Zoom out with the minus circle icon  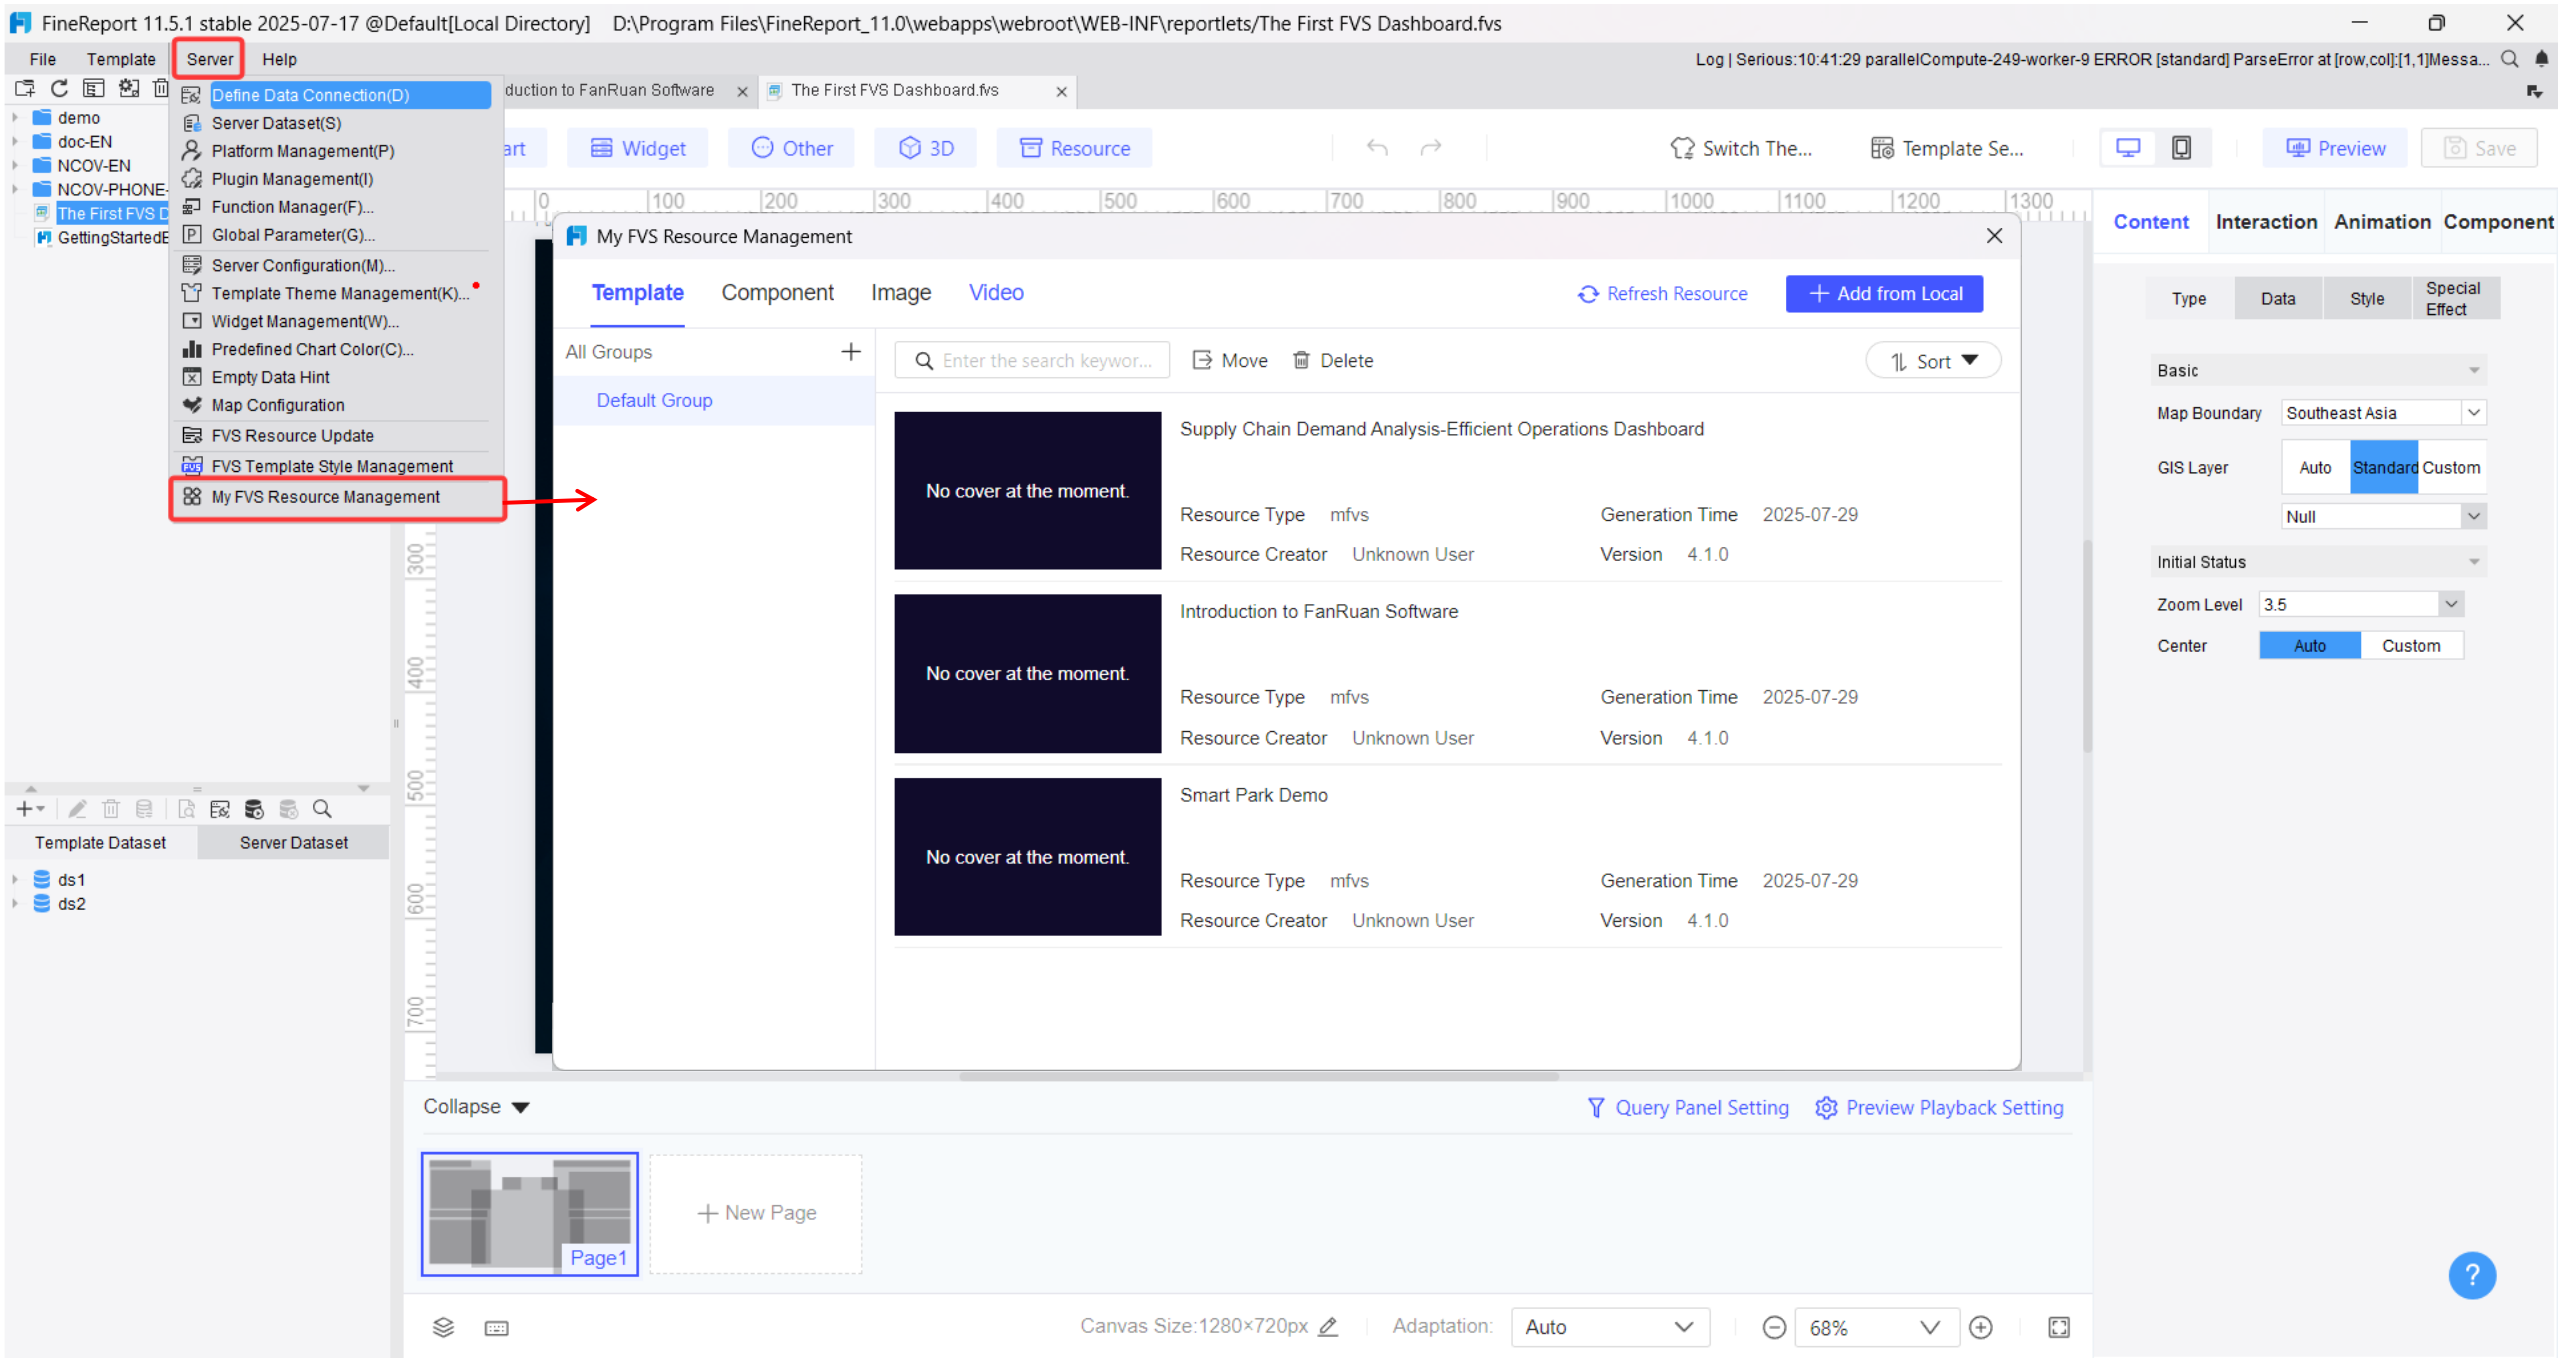(1774, 1327)
